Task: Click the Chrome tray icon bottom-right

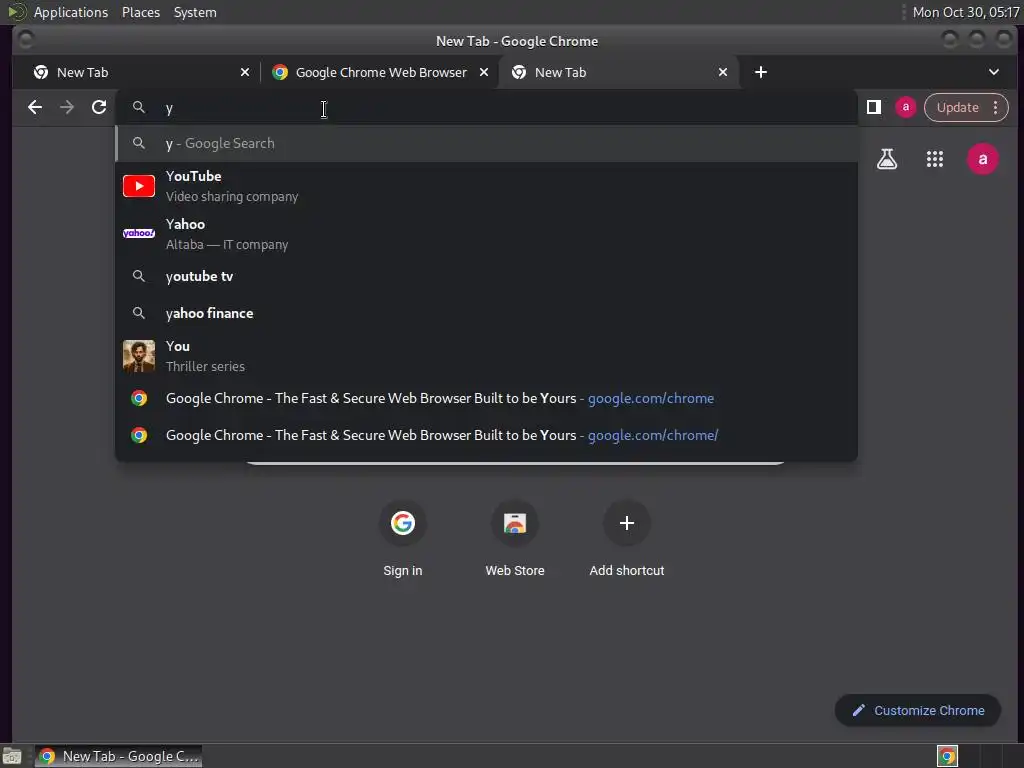Action: click(x=947, y=756)
